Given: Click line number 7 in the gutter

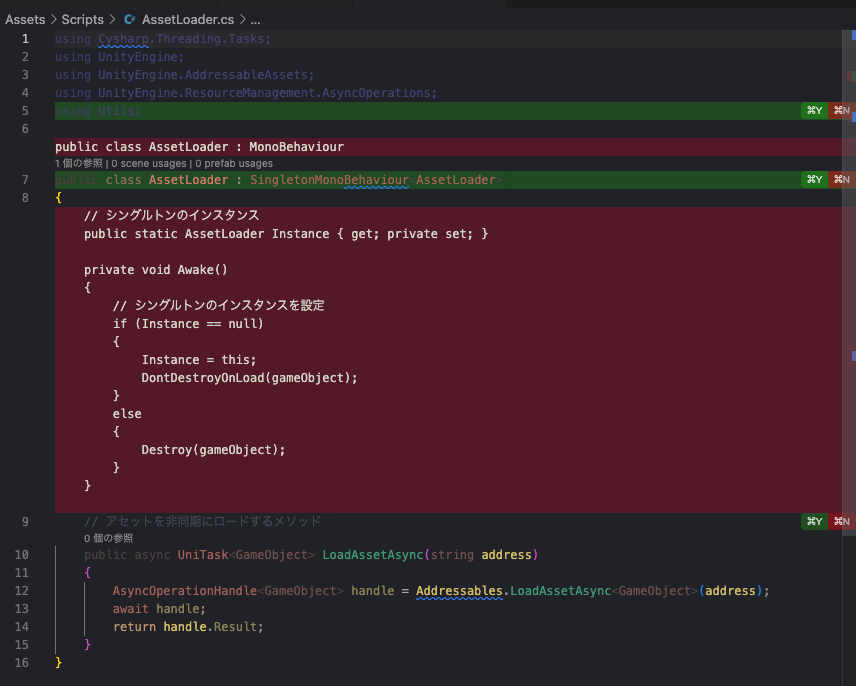Looking at the screenshot, I should click(25, 180).
